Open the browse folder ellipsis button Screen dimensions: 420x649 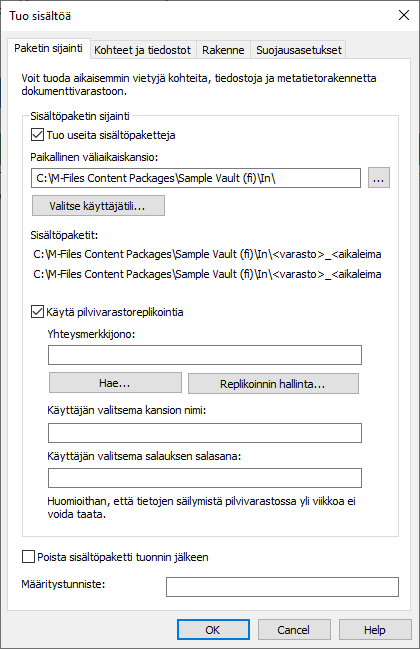(379, 178)
